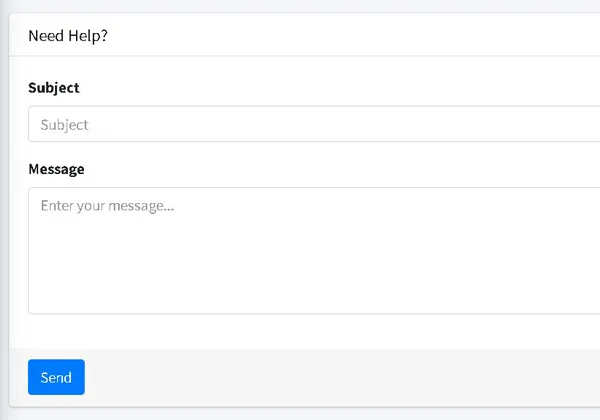The image size is (600, 420).
Task: Click the bold Subject label
Action: [54, 88]
